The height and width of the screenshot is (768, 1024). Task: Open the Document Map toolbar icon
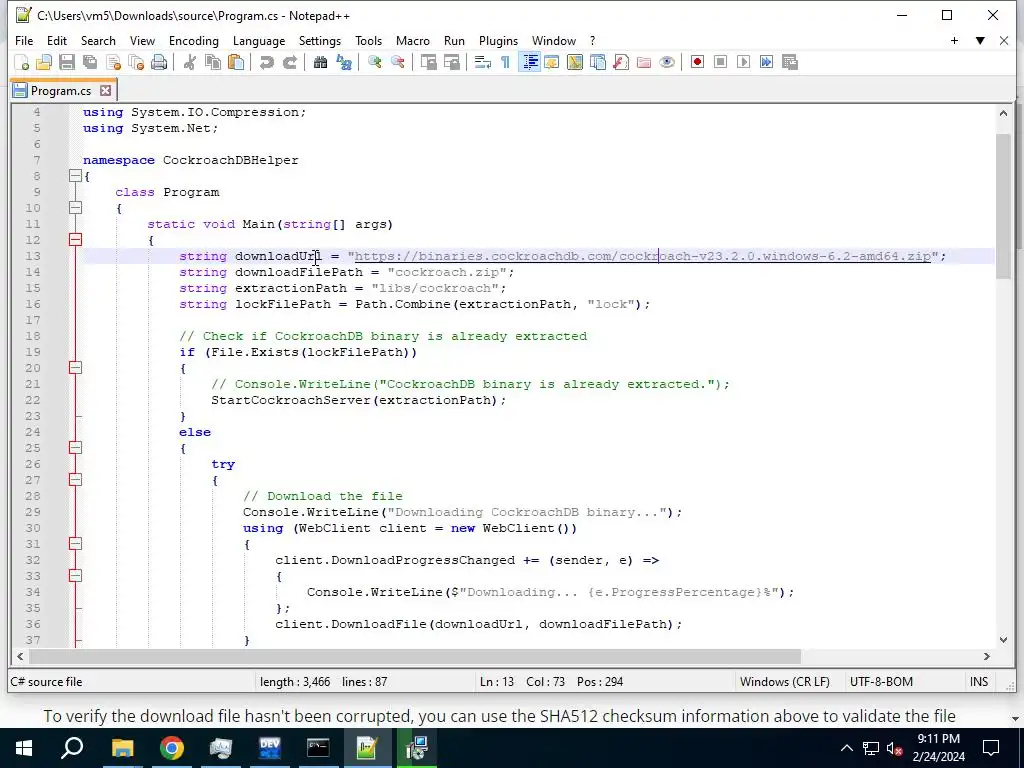click(575, 62)
